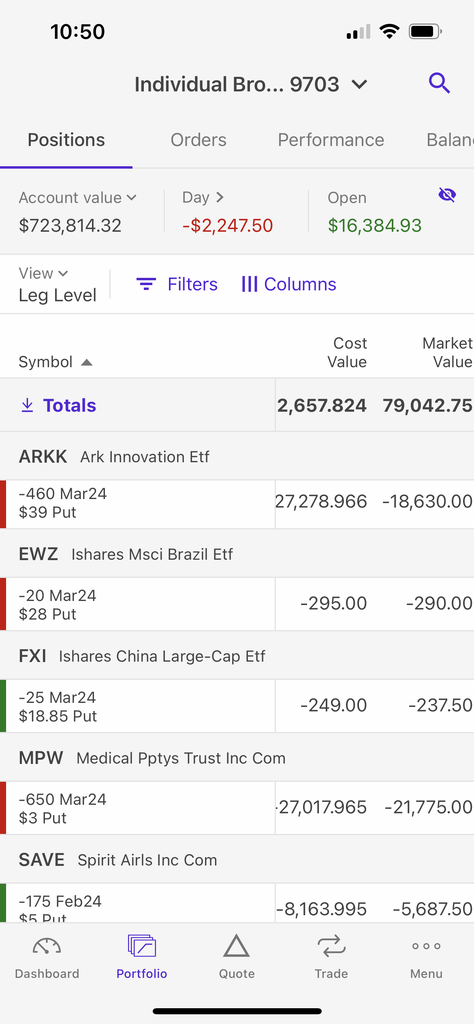This screenshot has height=1024, width=474.
Task: Open the Columns bars icon
Action: point(249,284)
